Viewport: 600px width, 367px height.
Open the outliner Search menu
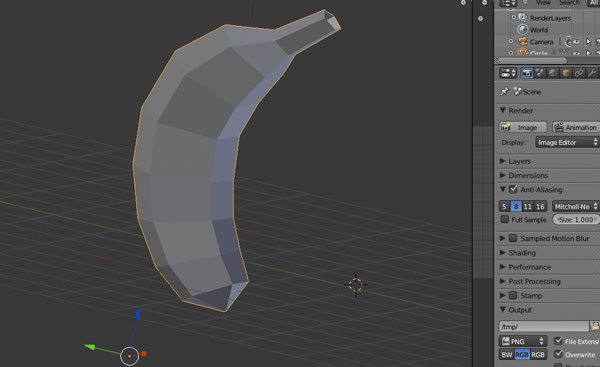569,3
